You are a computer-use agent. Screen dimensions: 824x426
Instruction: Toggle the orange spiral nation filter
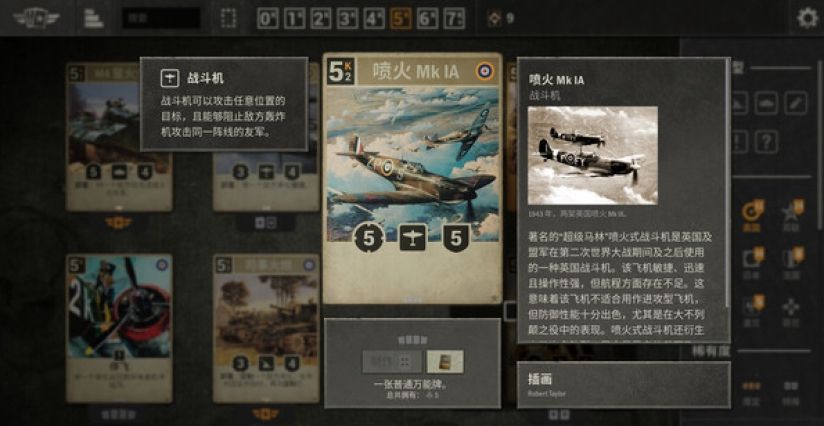tap(751, 213)
